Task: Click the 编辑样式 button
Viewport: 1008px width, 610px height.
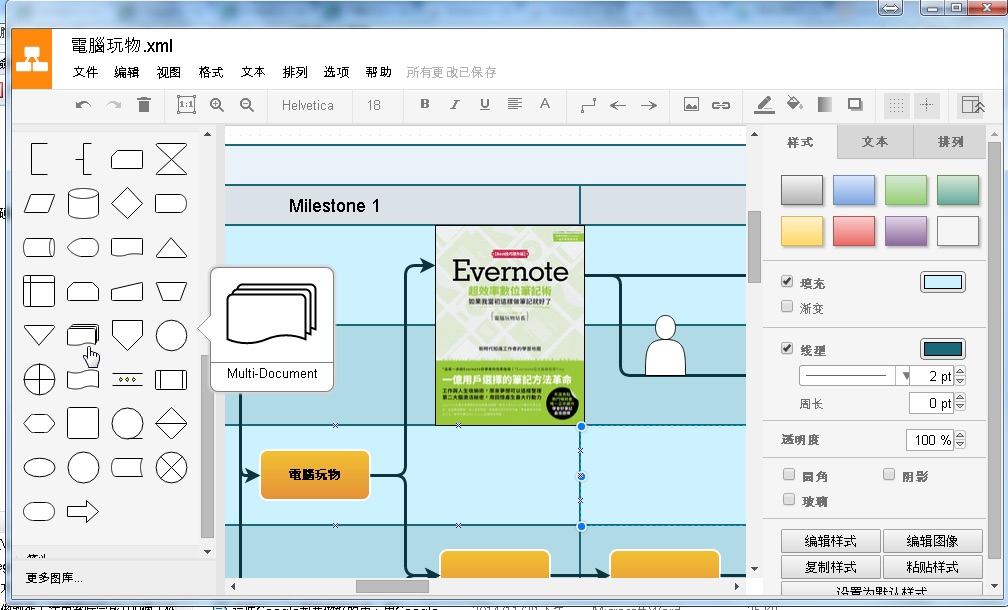Action: point(830,541)
